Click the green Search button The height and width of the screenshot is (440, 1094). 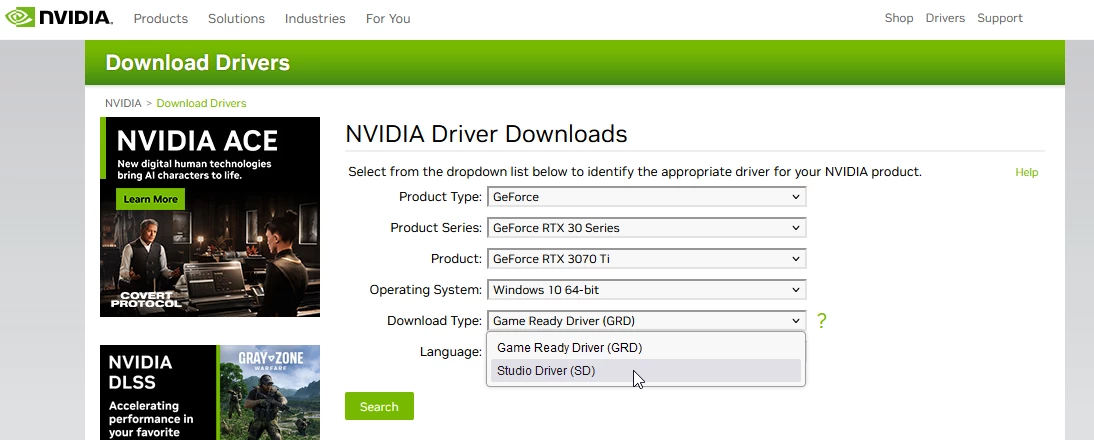(379, 407)
